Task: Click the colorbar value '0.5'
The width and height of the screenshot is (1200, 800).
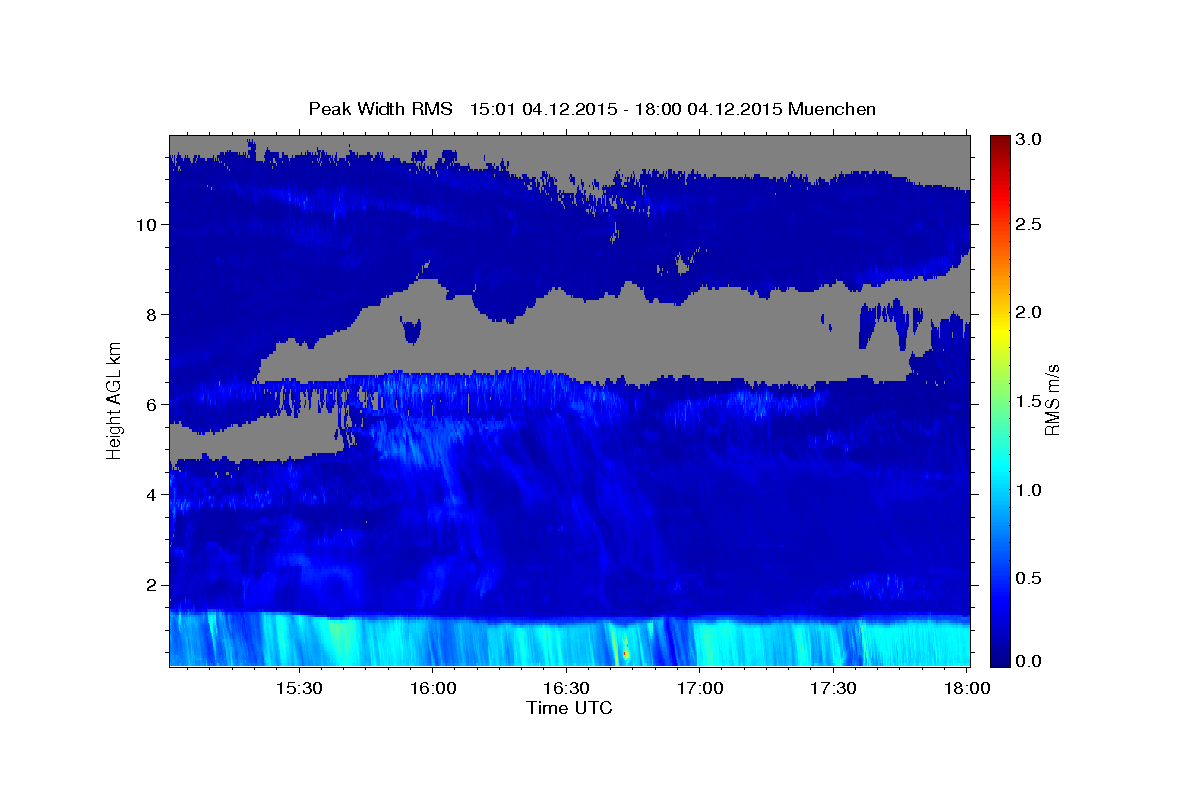Action: click(x=1027, y=578)
